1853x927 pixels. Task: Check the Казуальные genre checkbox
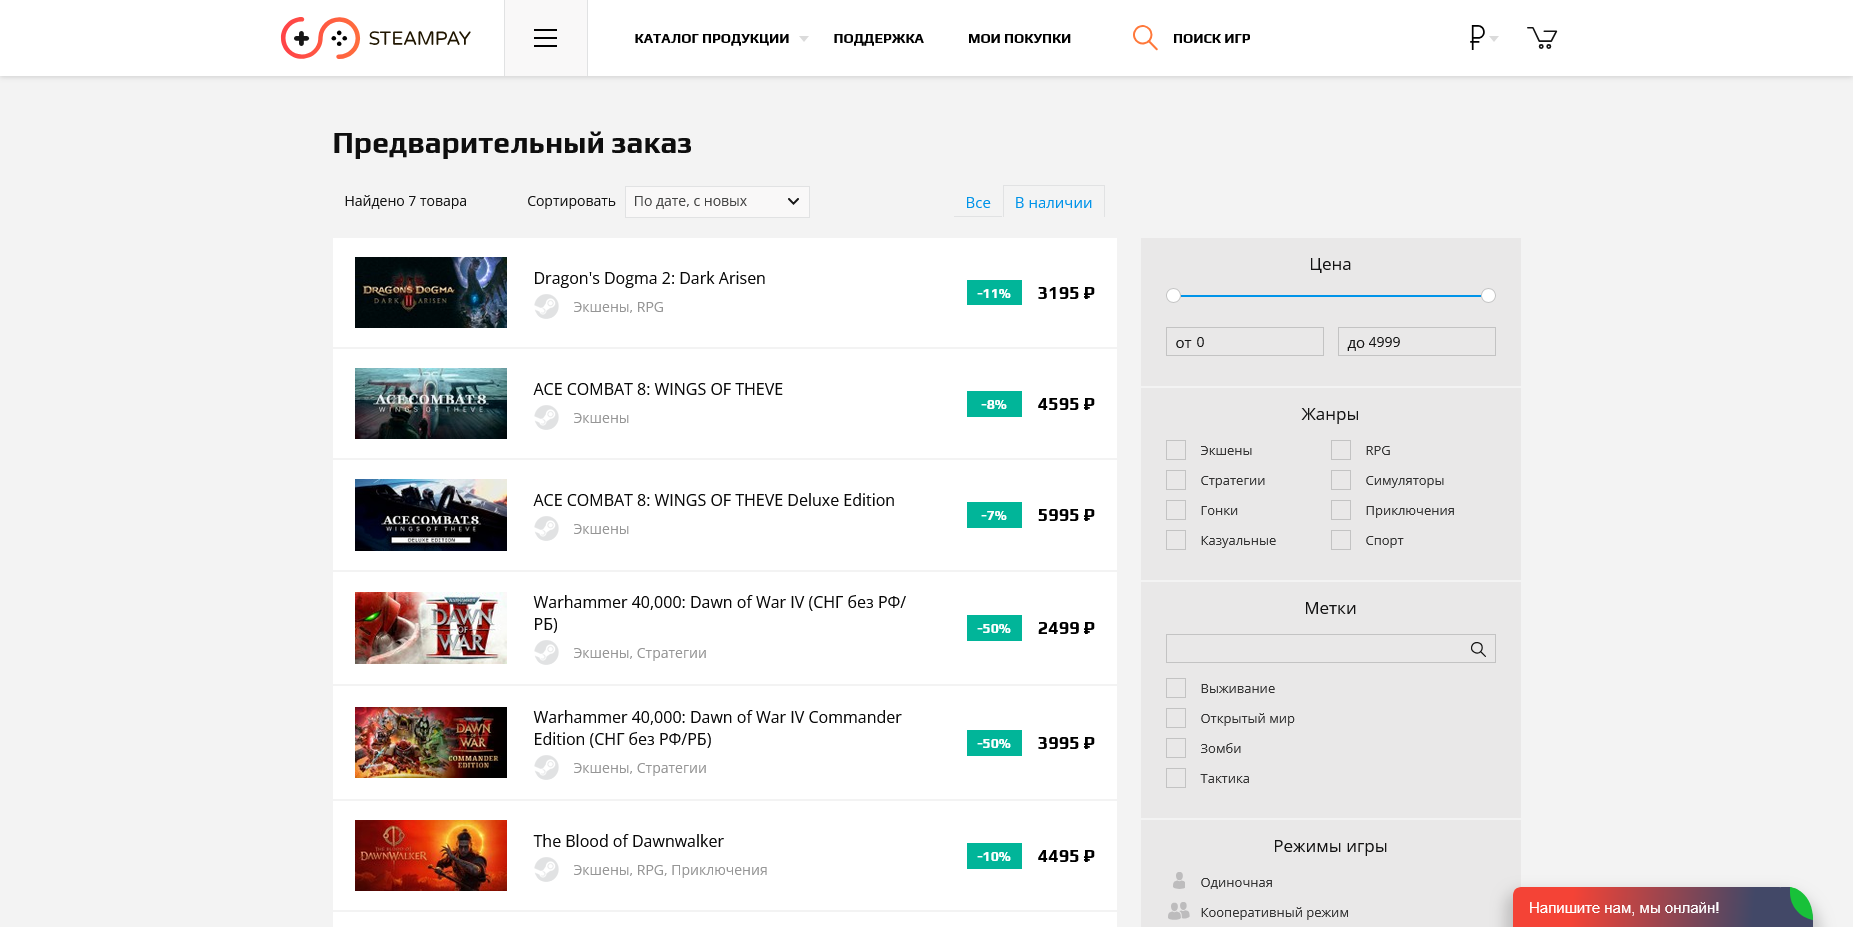coord(1176,540)
